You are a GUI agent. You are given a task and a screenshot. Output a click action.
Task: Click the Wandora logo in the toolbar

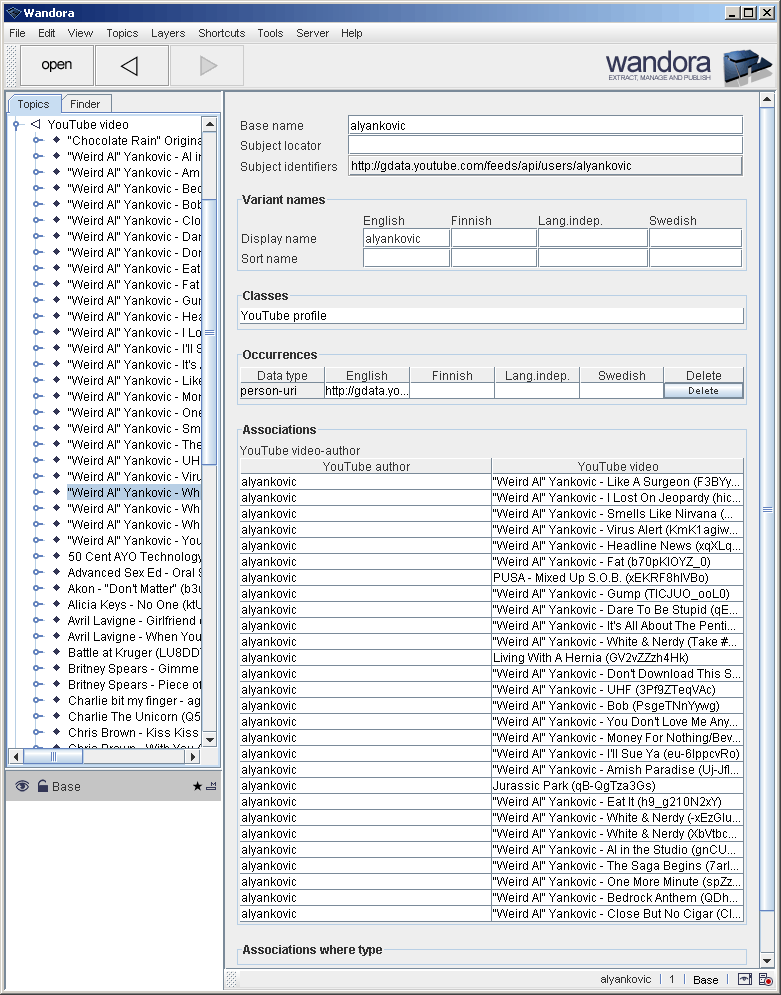(689, 66)
